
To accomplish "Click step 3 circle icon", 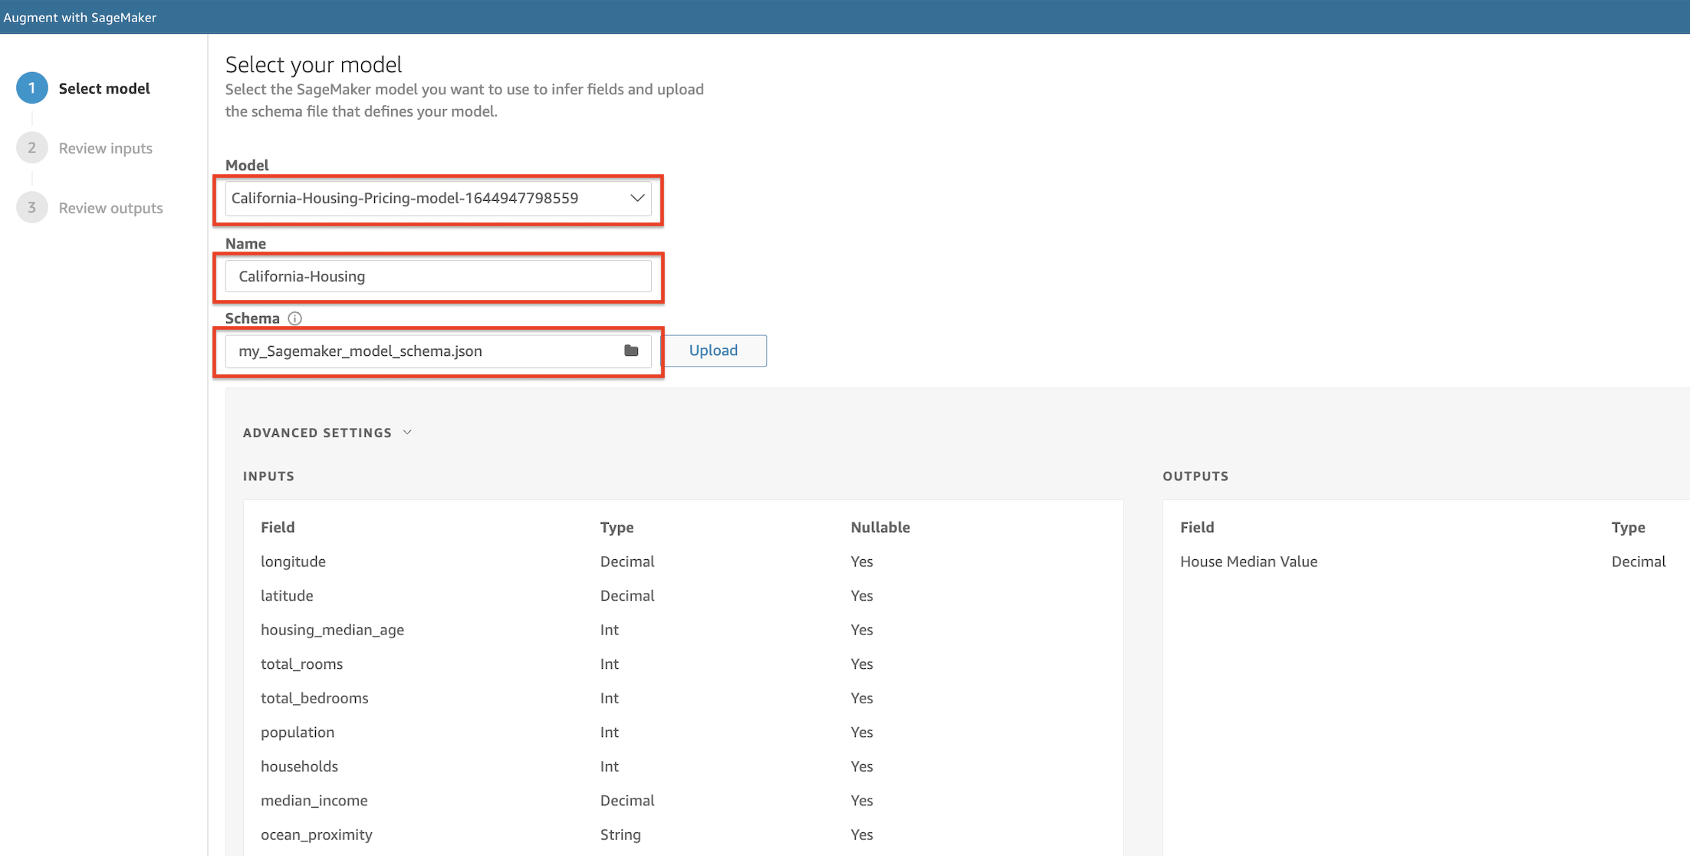I will (32, 208).
